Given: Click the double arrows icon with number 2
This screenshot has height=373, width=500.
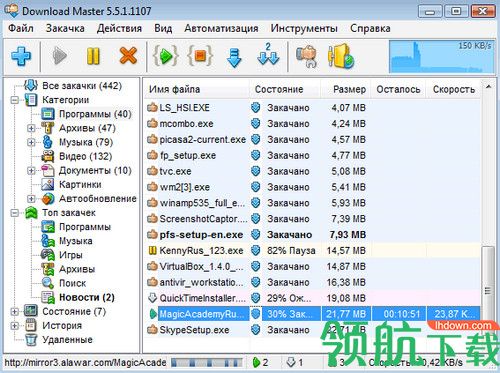Looking at the screenshot, I should click(268, 55).
